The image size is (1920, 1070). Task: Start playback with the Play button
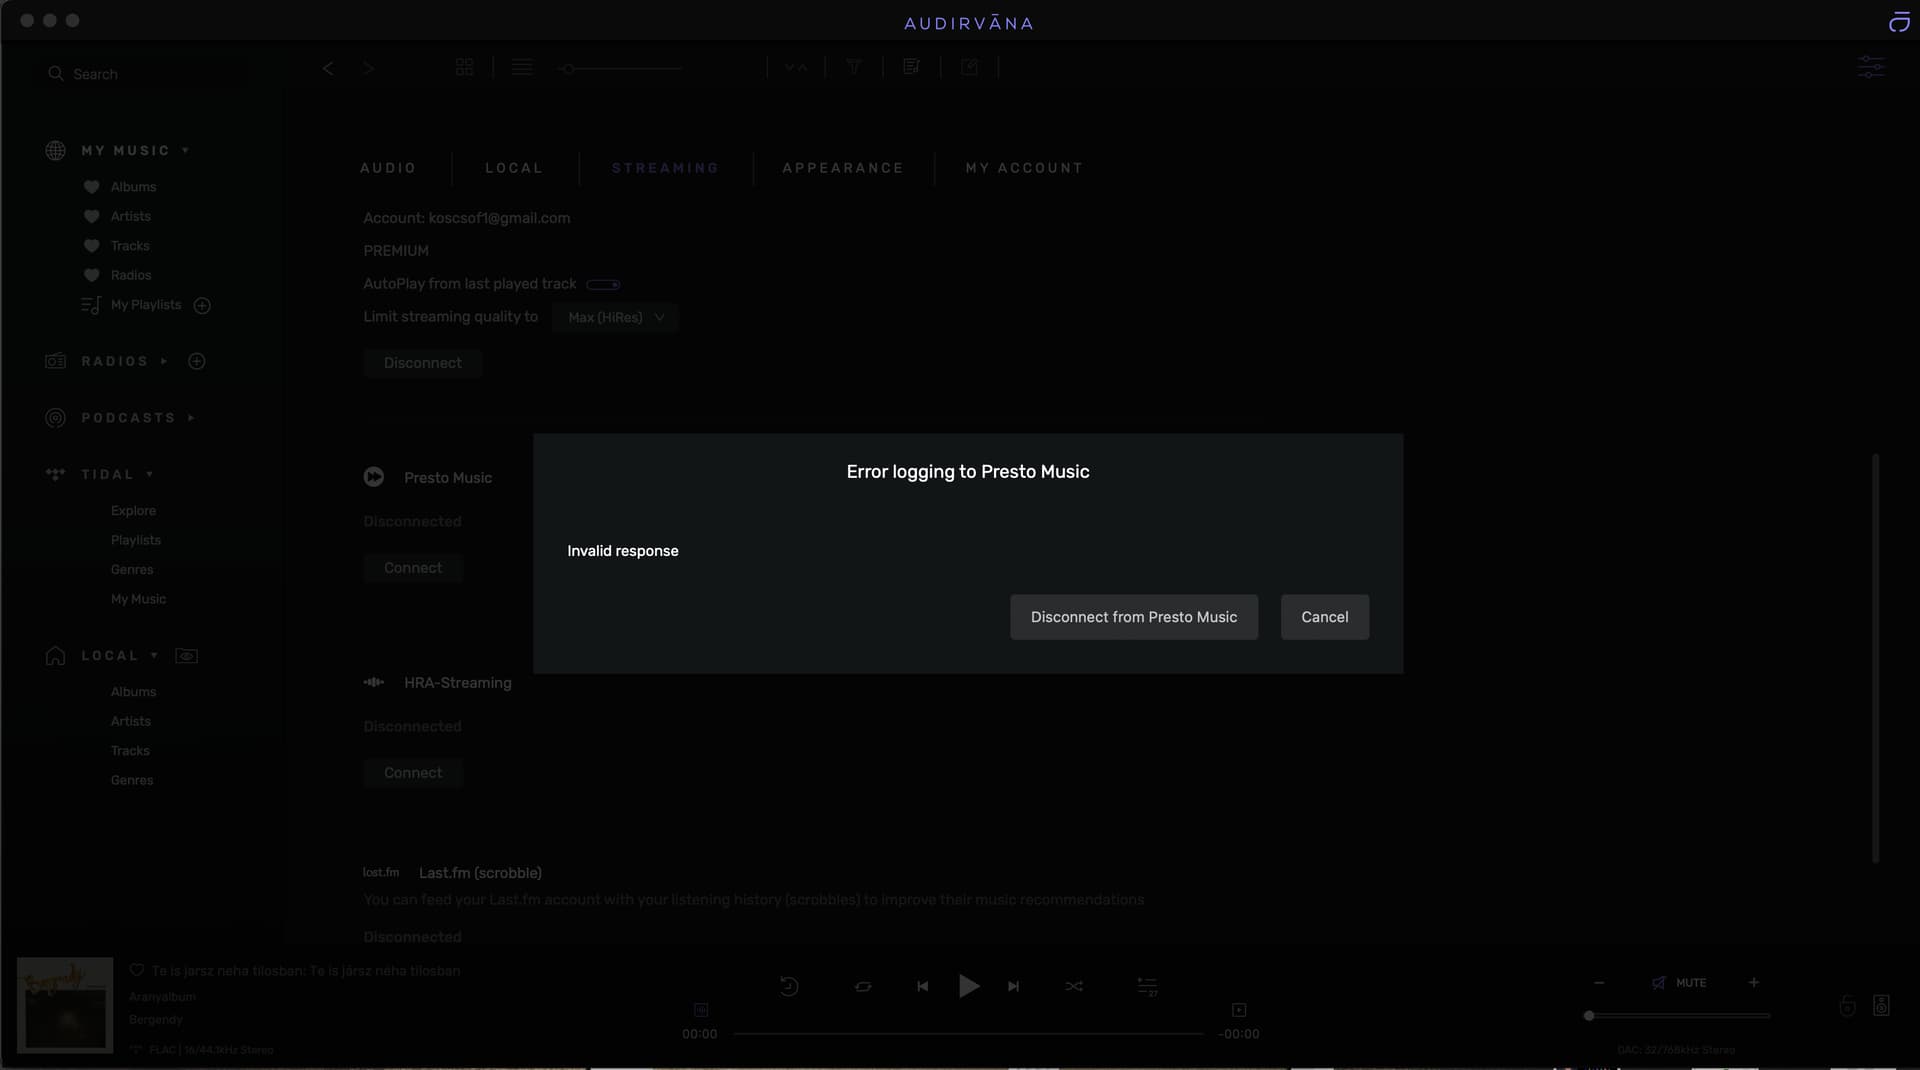(968, 986)
